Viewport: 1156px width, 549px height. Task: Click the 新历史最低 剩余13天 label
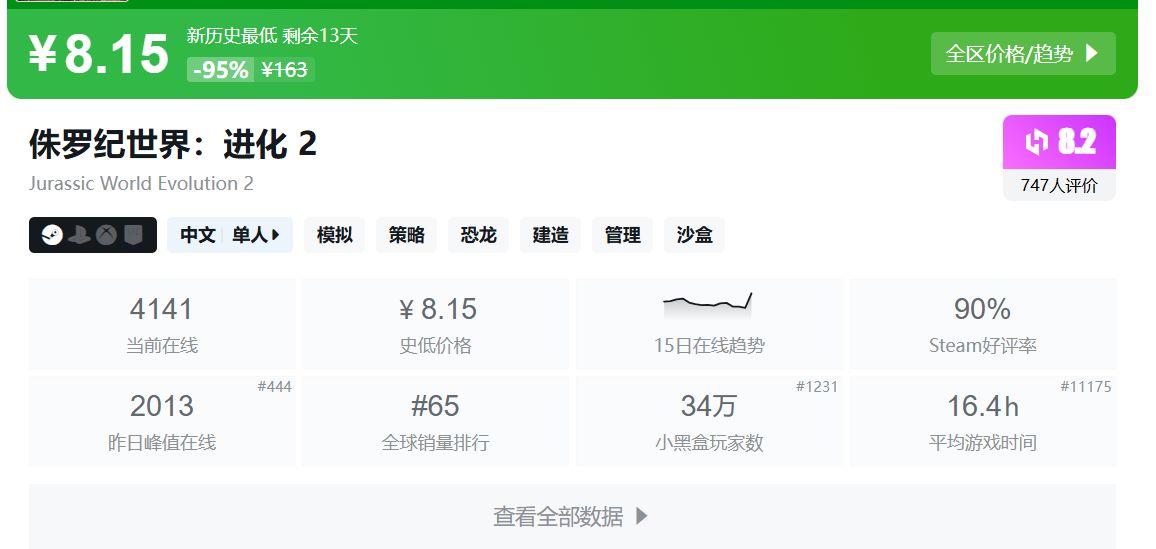tap(272, 35)
